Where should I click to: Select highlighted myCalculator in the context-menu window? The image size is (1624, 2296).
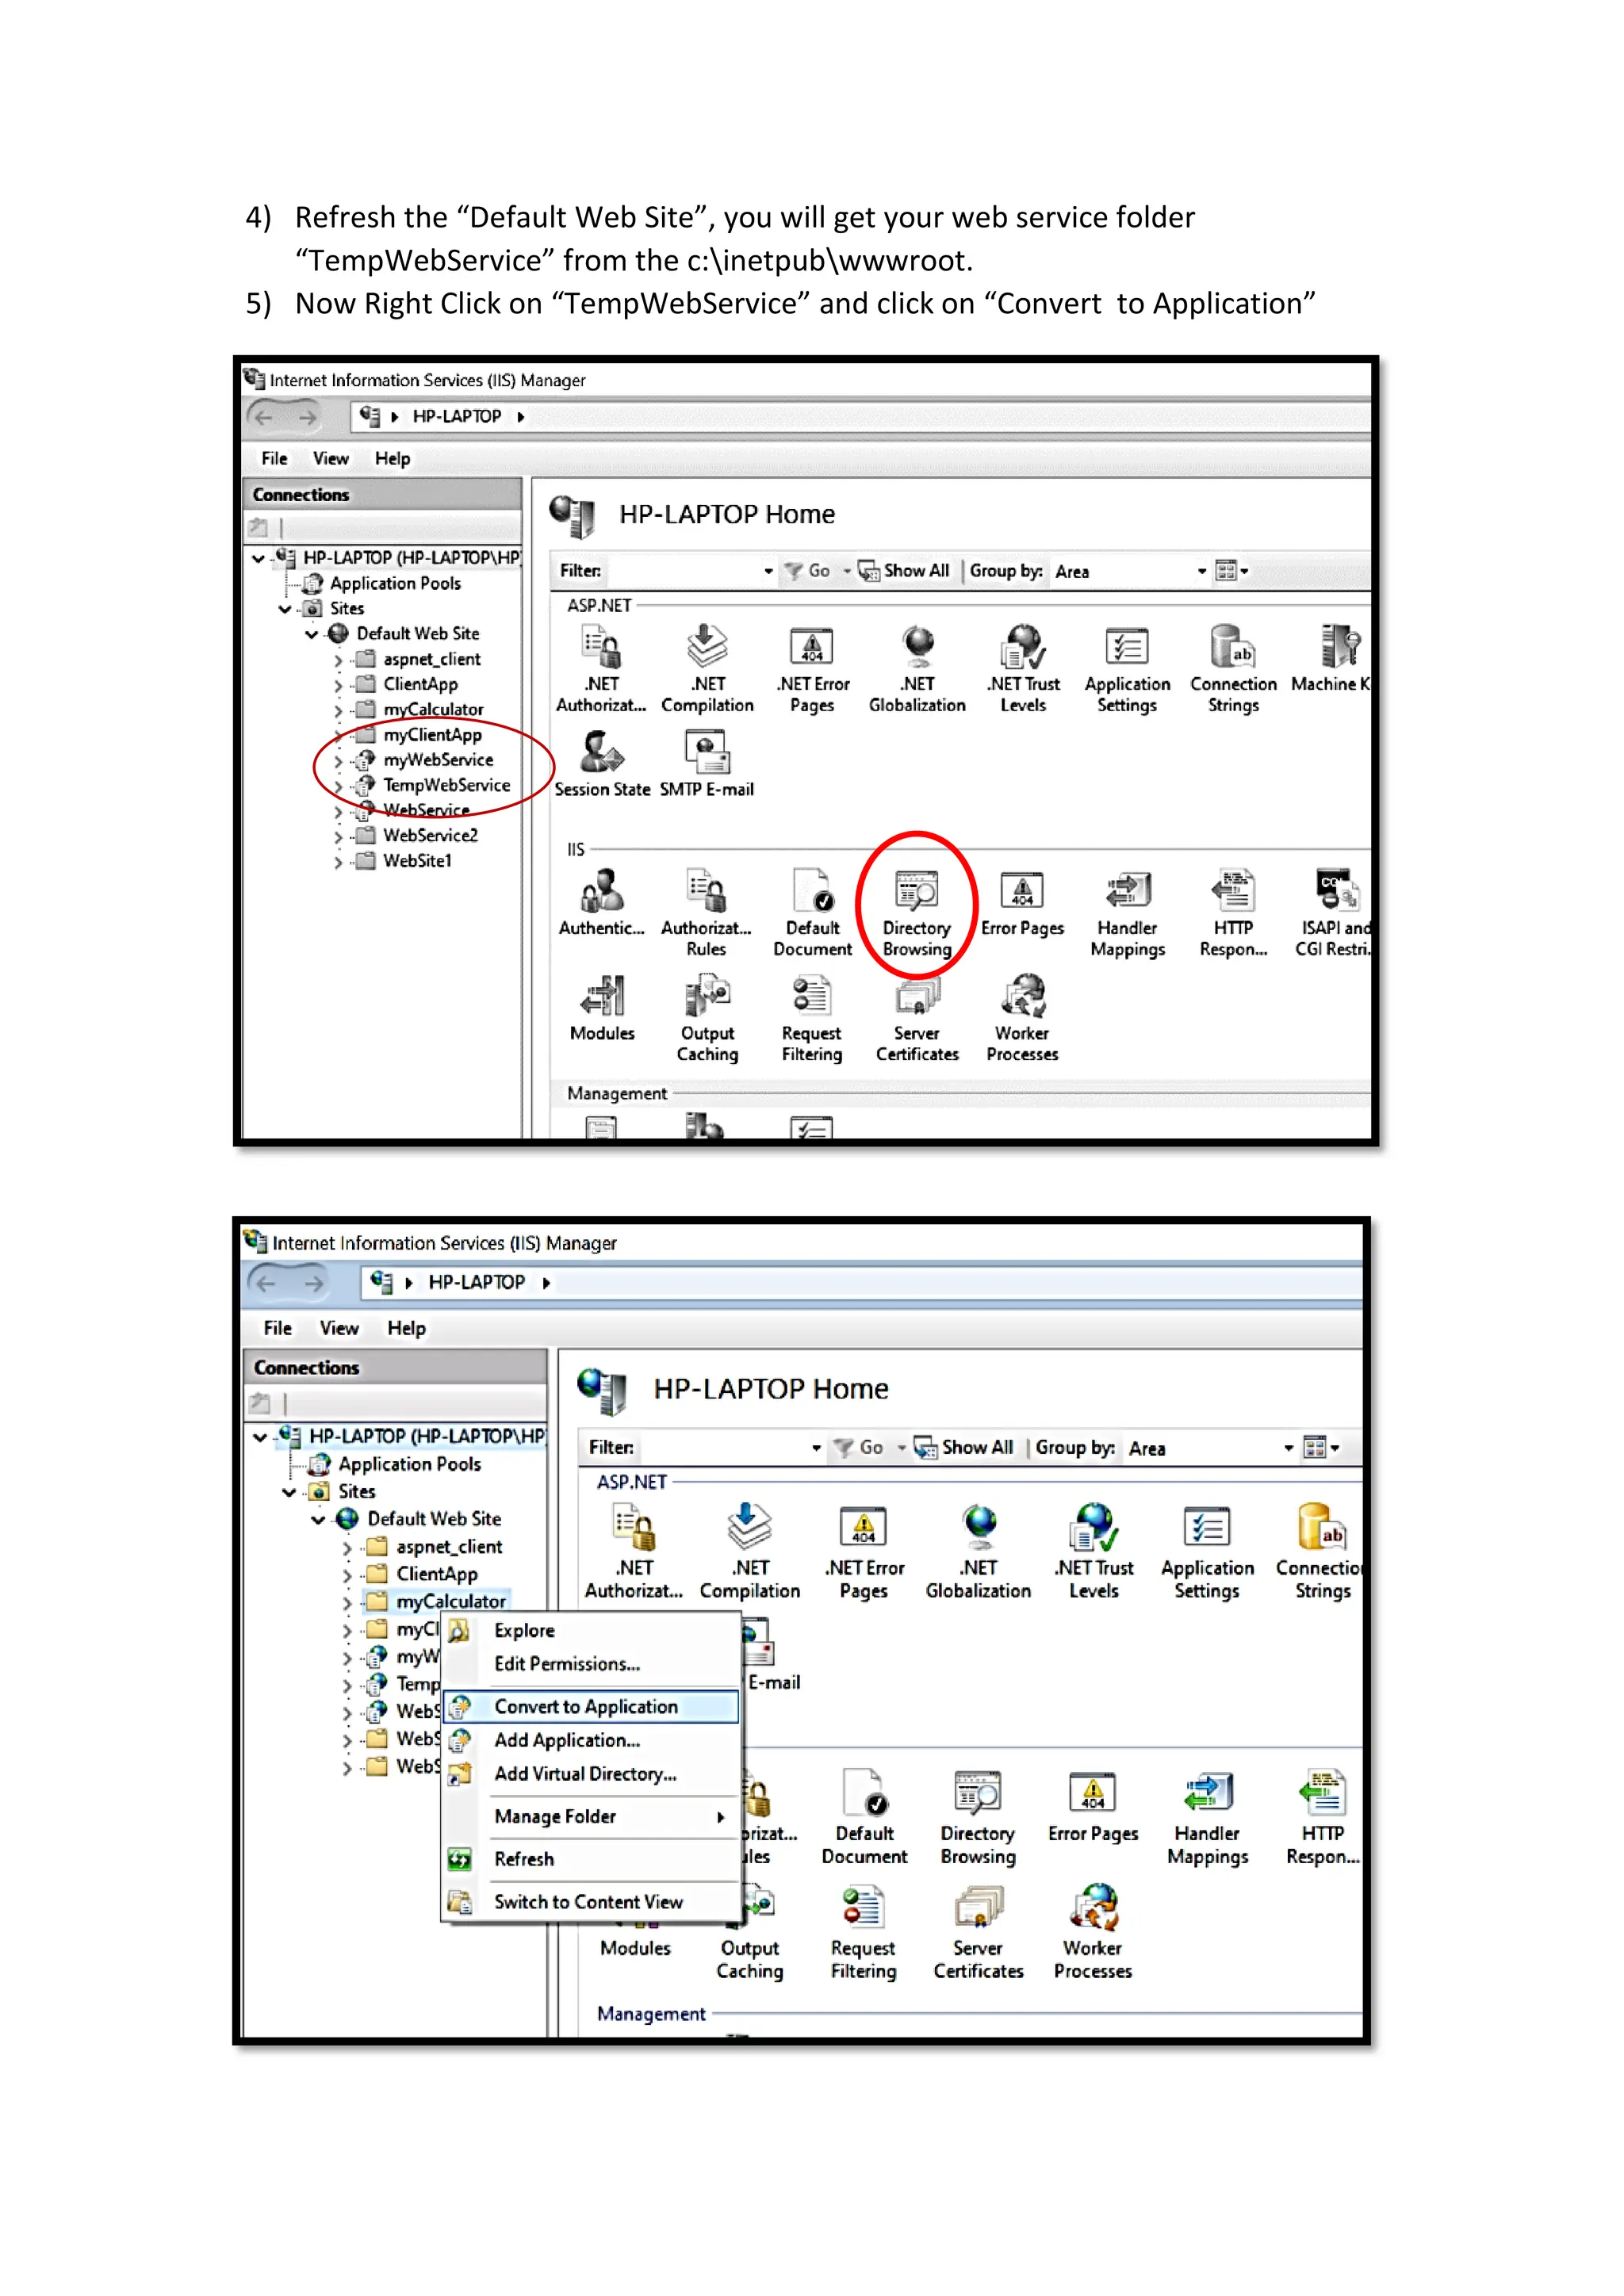[451, 1602]
